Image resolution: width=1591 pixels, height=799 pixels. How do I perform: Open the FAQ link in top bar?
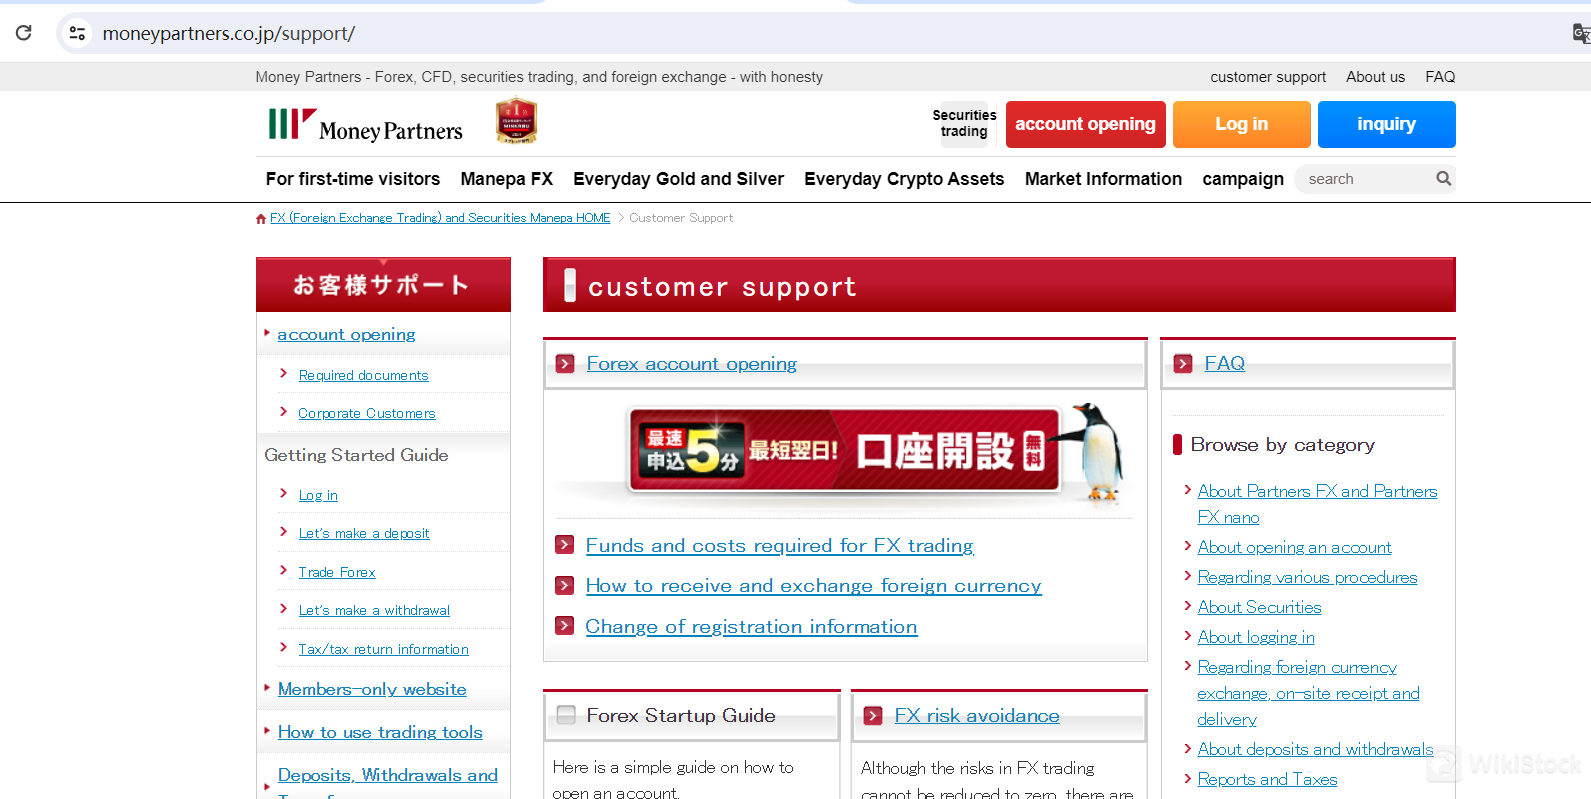point(1440,77)
